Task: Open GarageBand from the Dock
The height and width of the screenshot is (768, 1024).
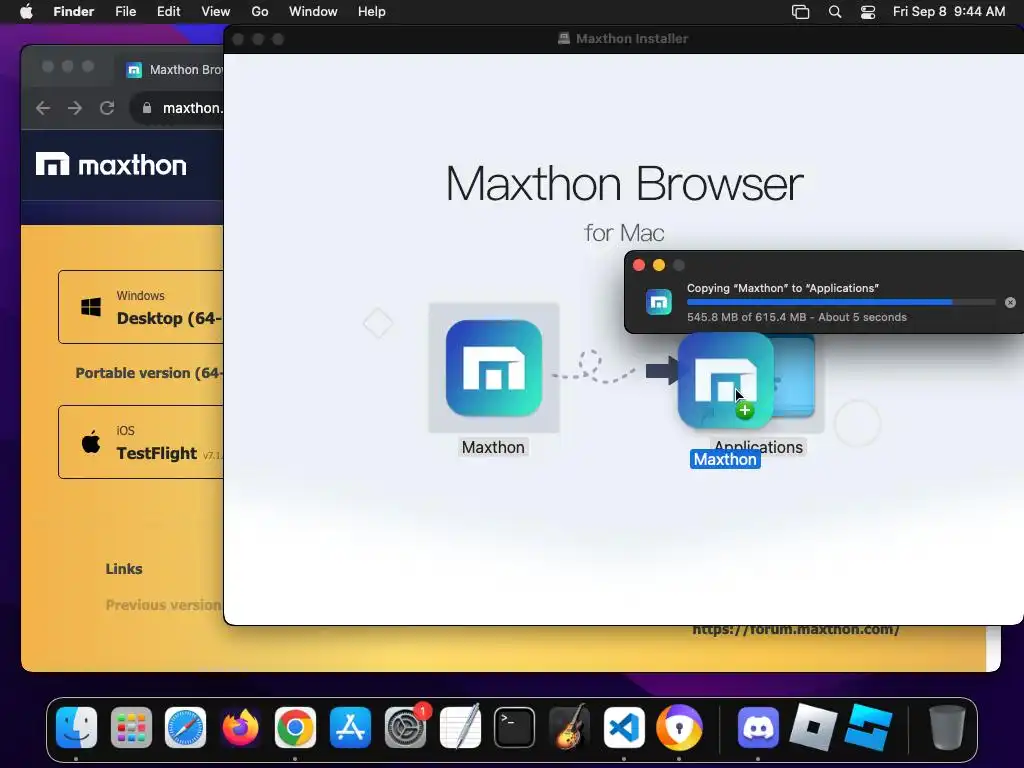Action: (x=569, y=728)
